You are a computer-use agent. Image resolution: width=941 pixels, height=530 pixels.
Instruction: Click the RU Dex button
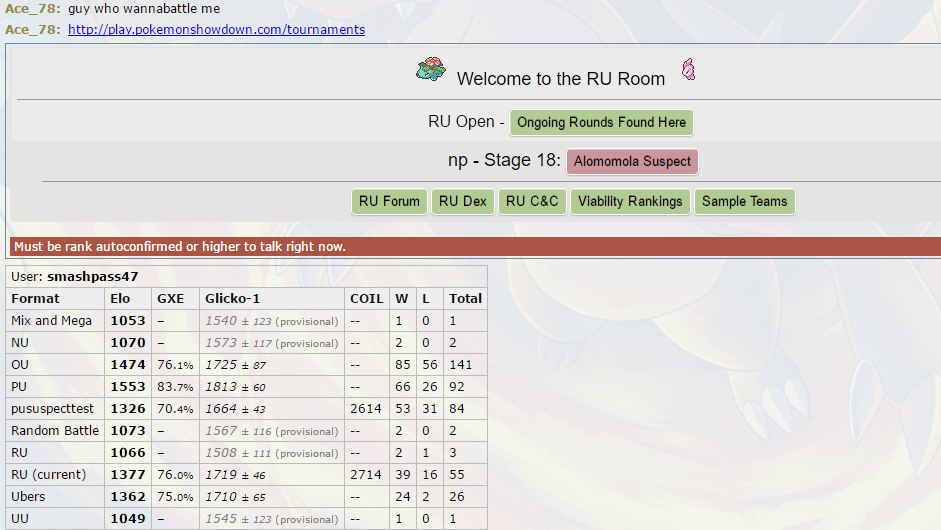coord(462,201)
